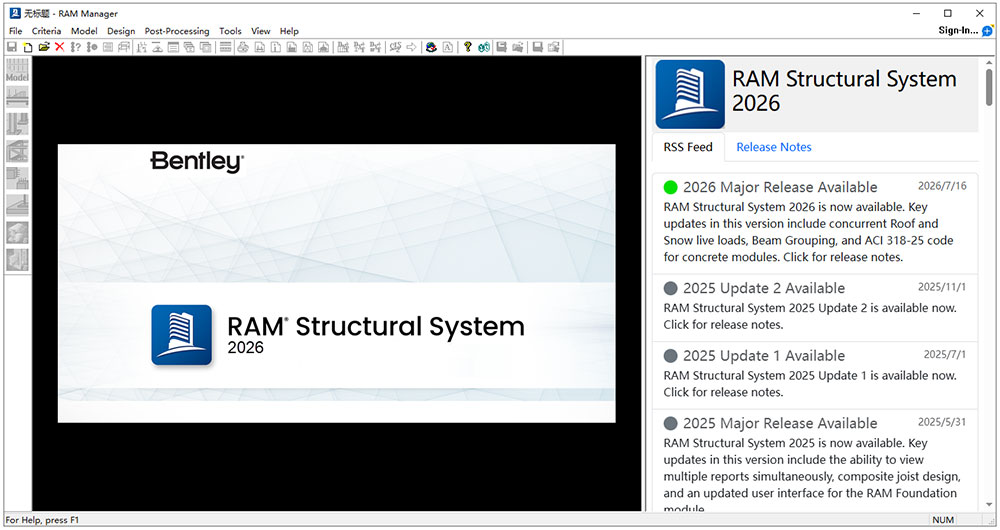Click the red X delete toolbar icon

(60, 47)
